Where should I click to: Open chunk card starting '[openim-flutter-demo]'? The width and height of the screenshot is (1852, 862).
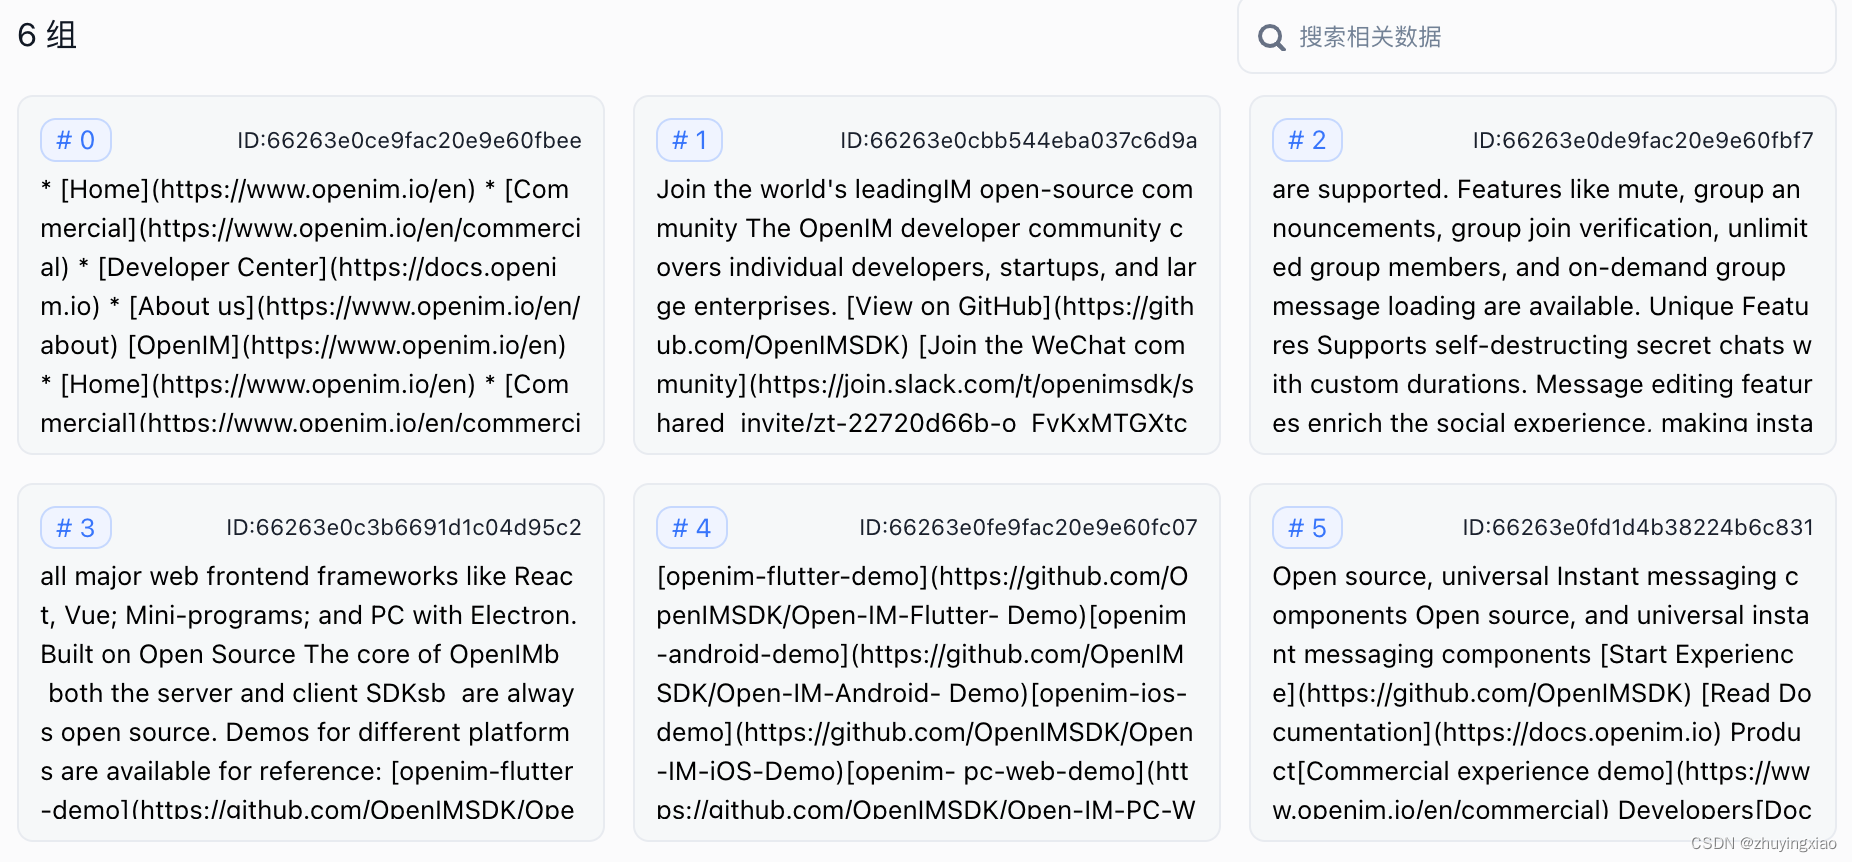(927, 662)
